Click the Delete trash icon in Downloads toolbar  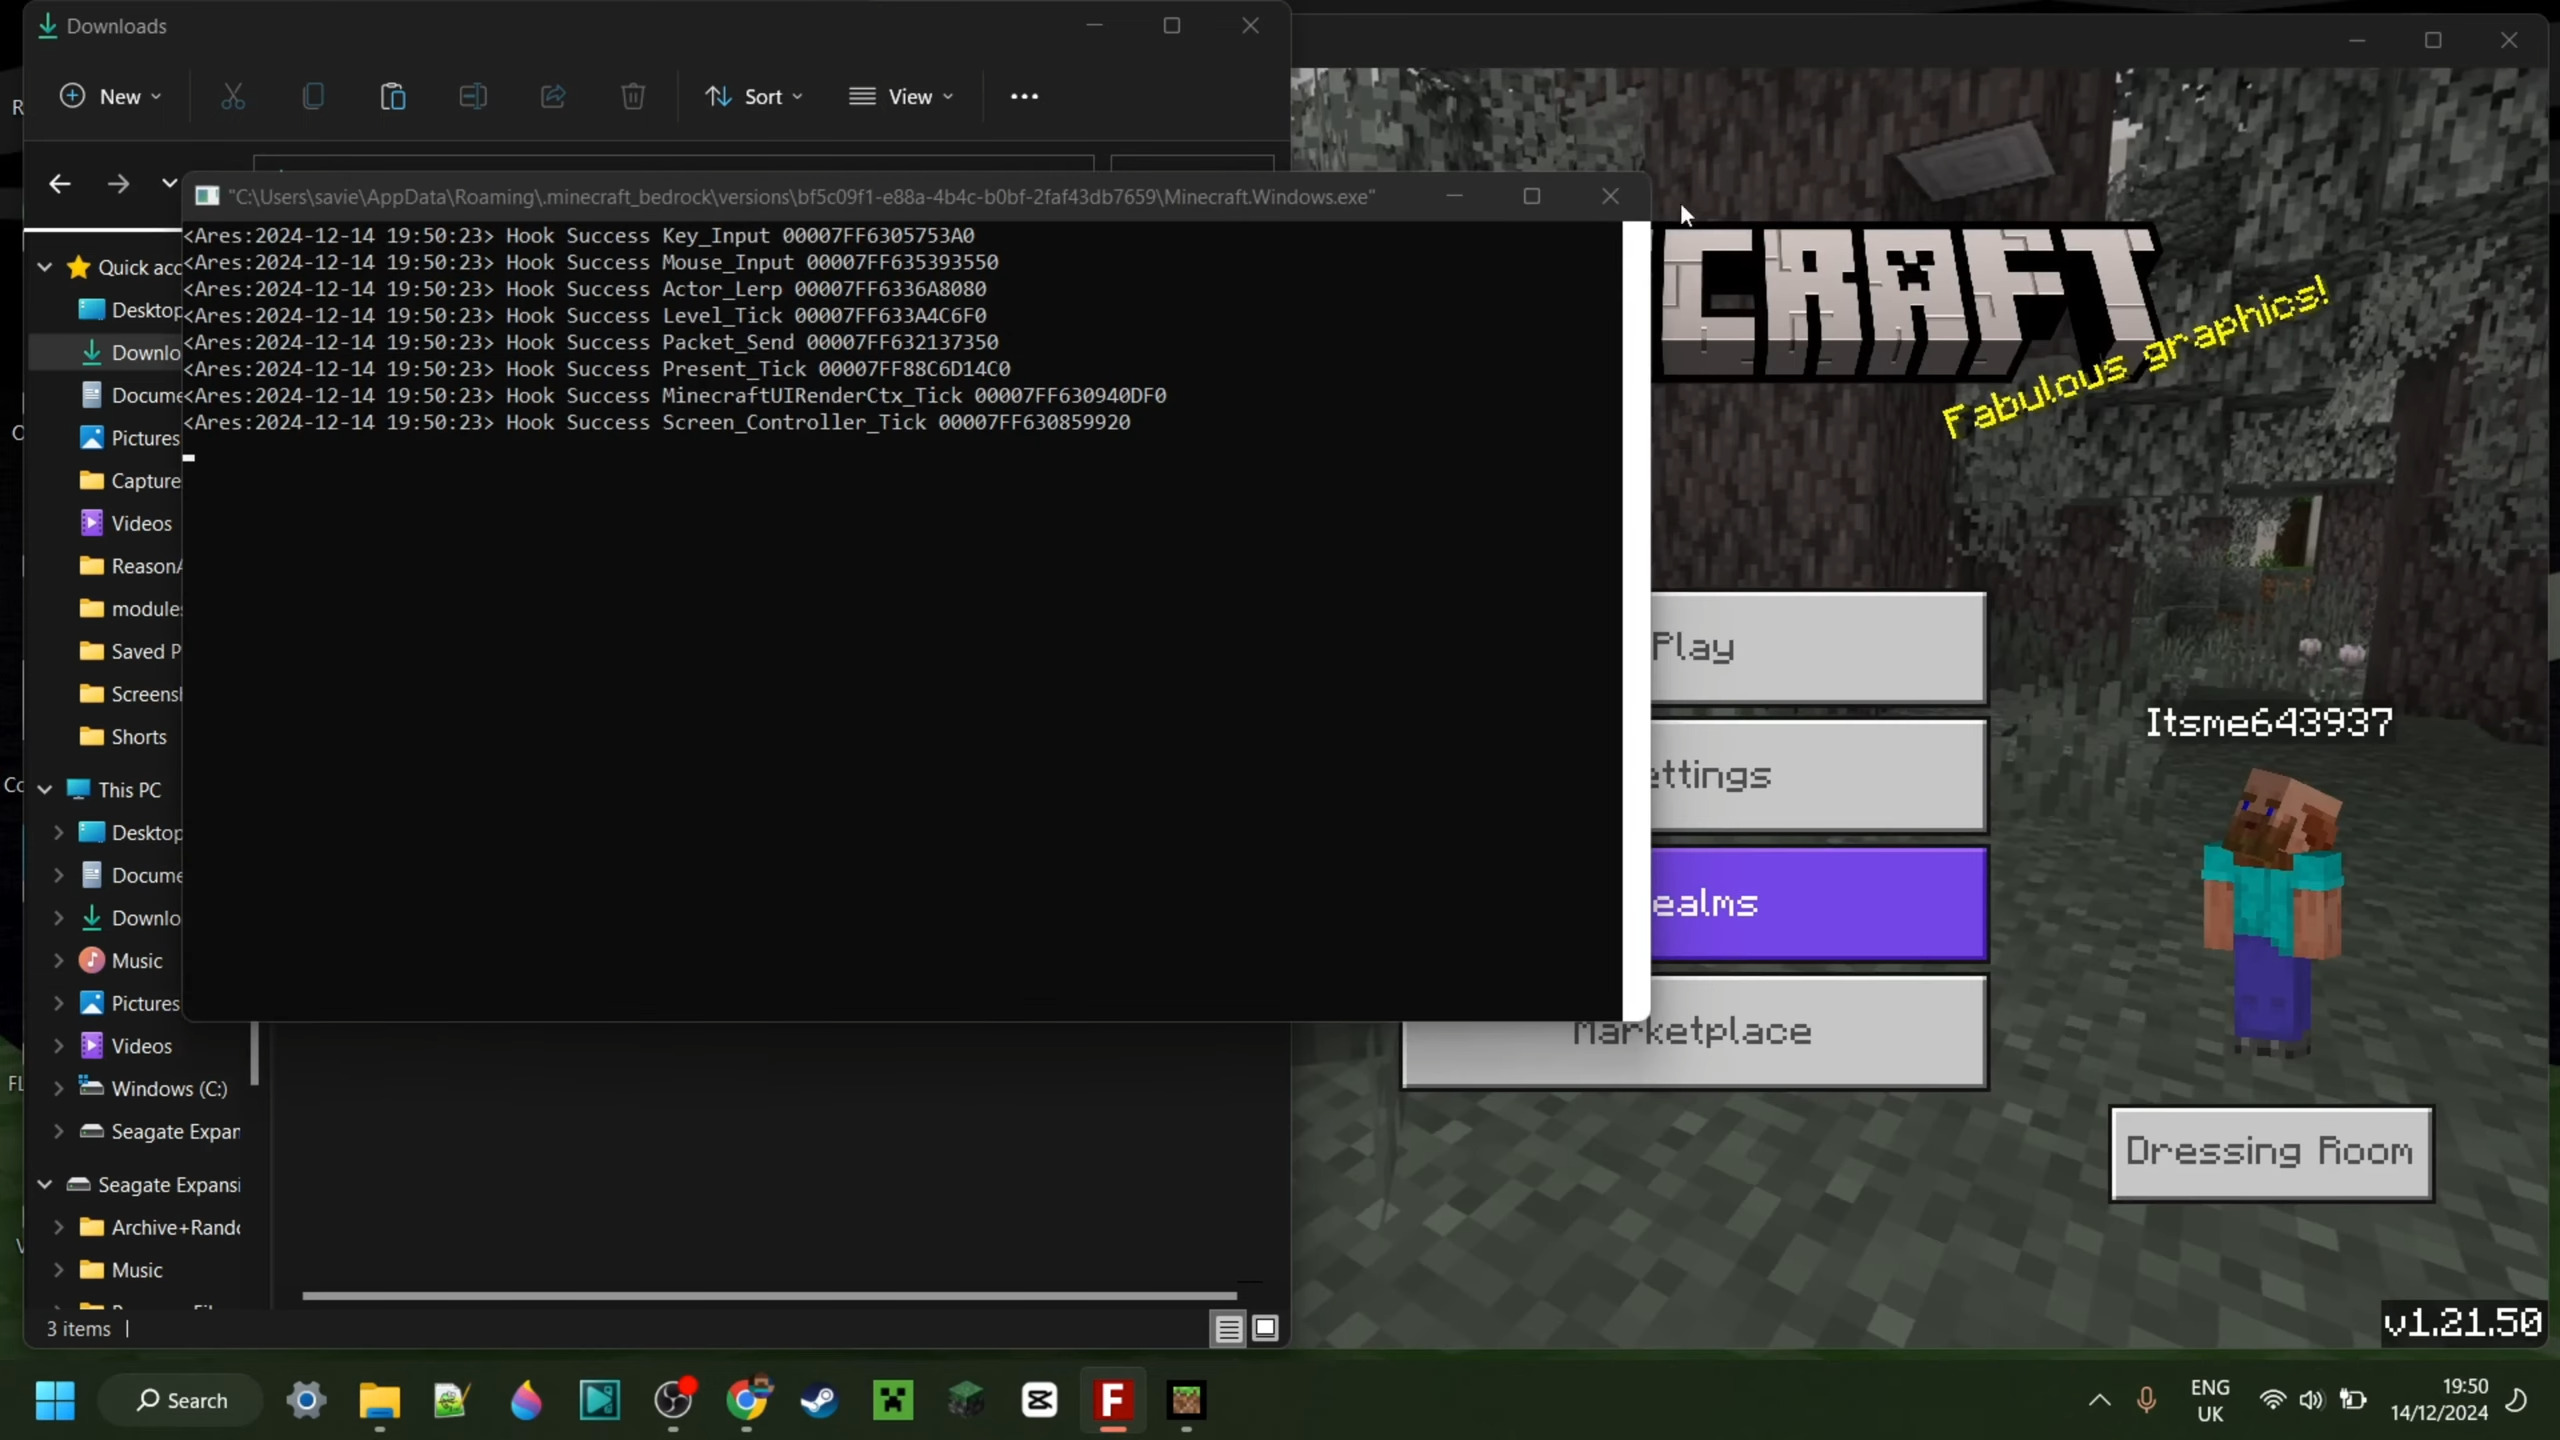pyautogui.click(x=633, y=96)
